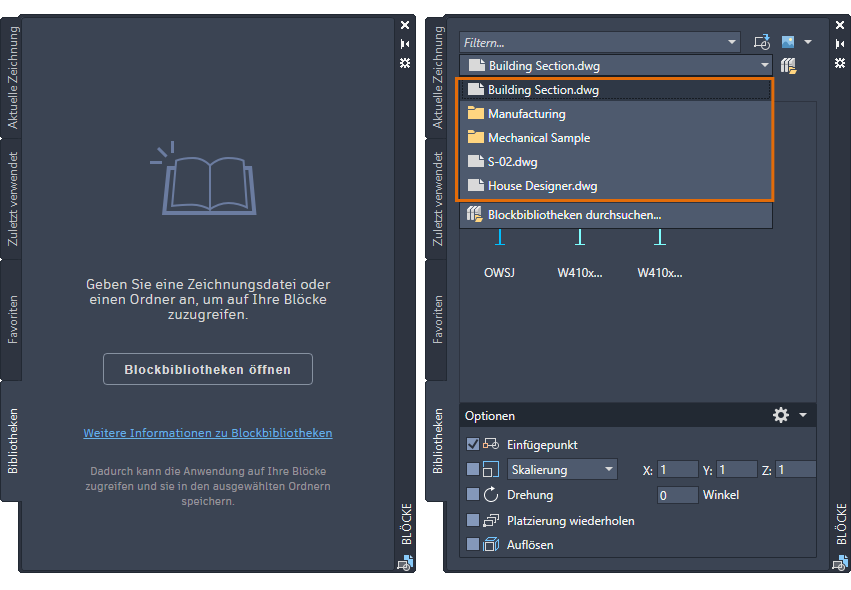
Task: Click the folder icon next to Manufacturing
Action: (475, 113)
